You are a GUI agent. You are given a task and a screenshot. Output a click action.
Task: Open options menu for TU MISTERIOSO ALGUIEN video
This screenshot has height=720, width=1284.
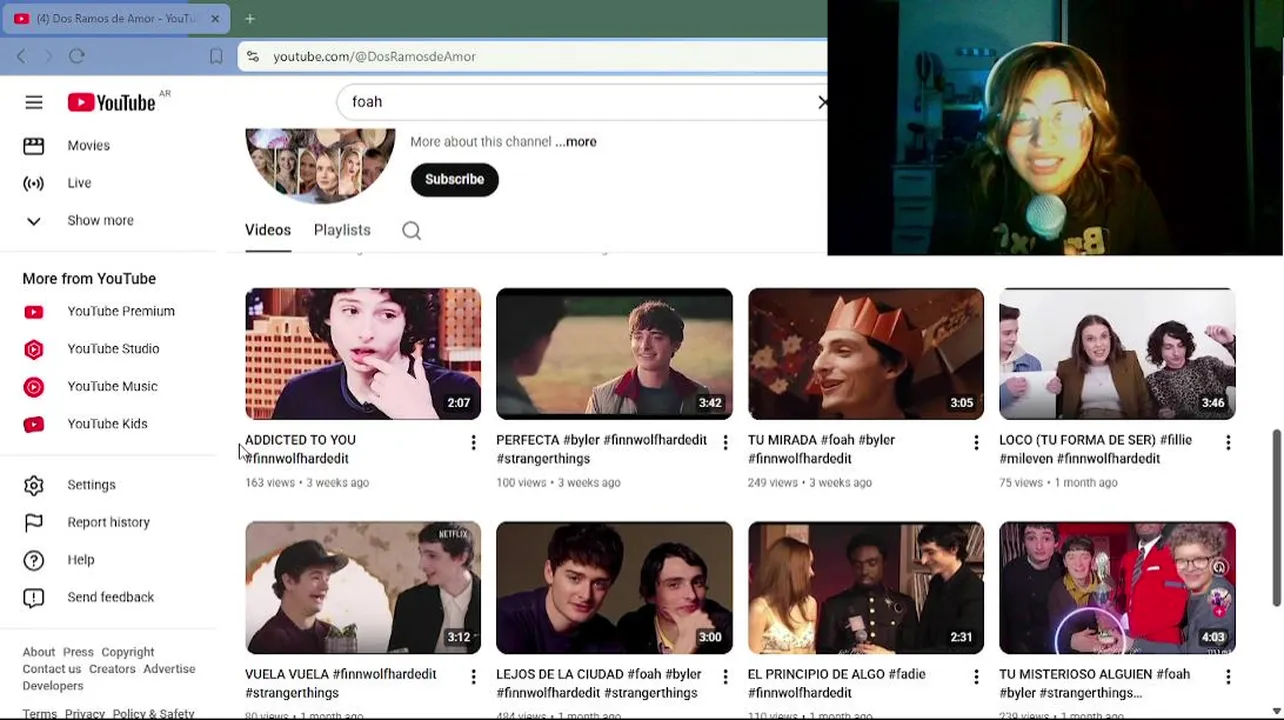pyautogui.click(x=1228, y=677)
